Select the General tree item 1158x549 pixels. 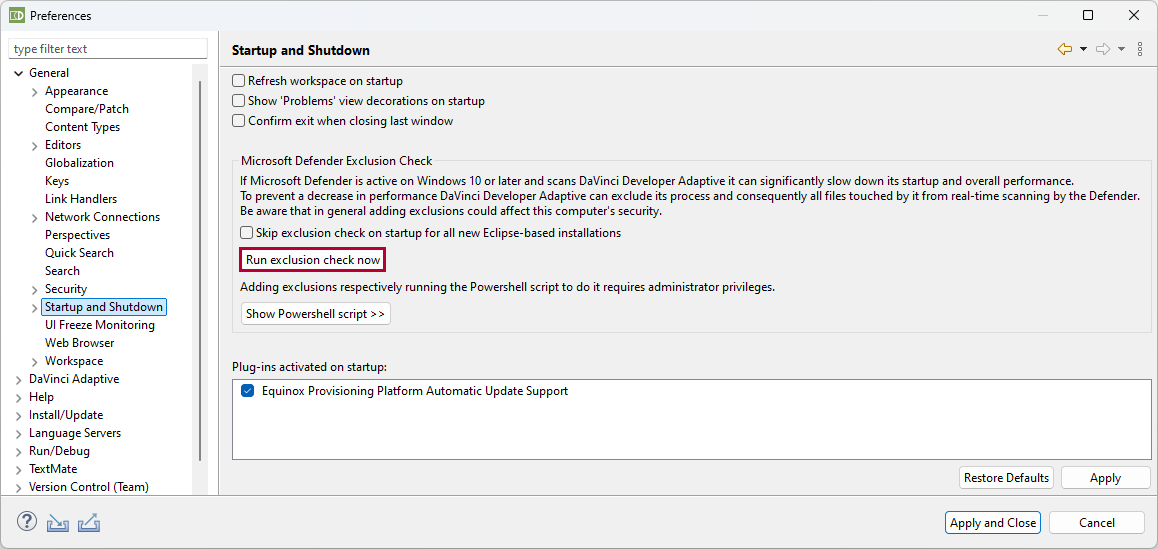49,72
